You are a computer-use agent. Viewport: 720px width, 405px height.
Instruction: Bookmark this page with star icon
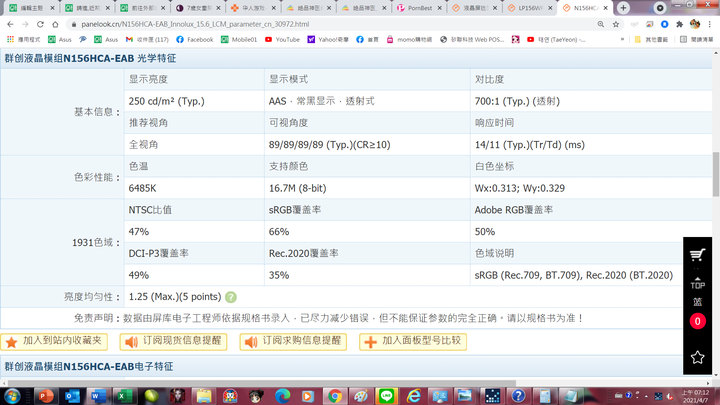[616, 24]
